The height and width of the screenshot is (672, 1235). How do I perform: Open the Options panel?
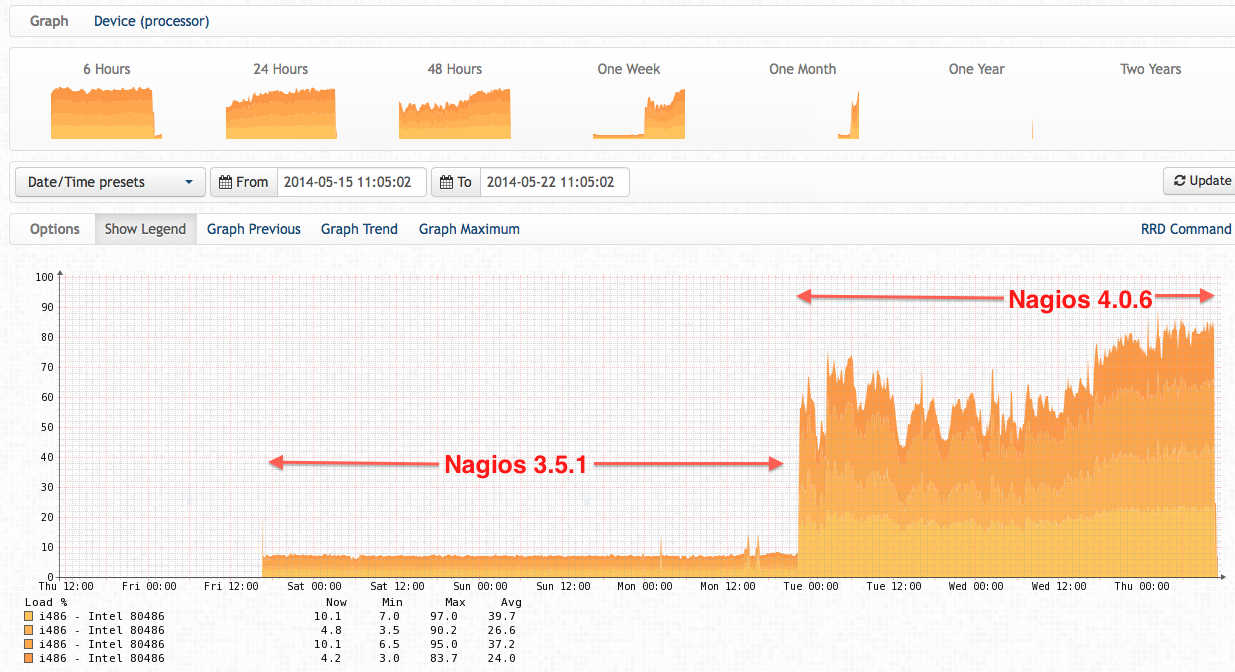pyautogui.click(x=55, y=229)
